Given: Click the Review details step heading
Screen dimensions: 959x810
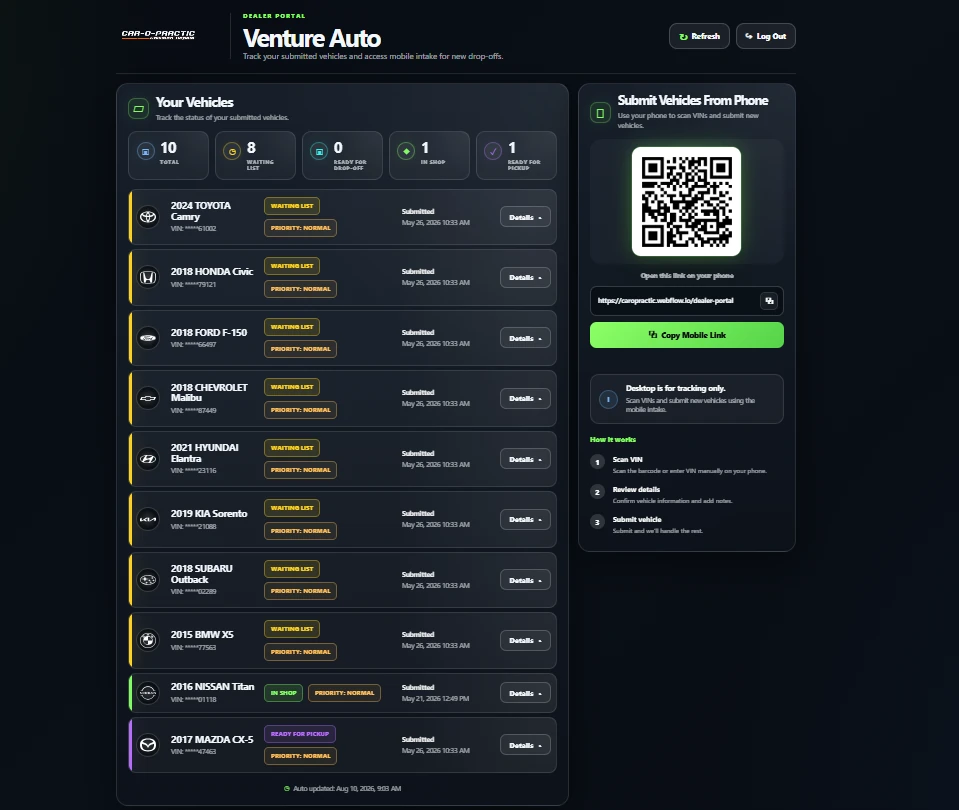Looking at the screenshot, I should point(636,489).
